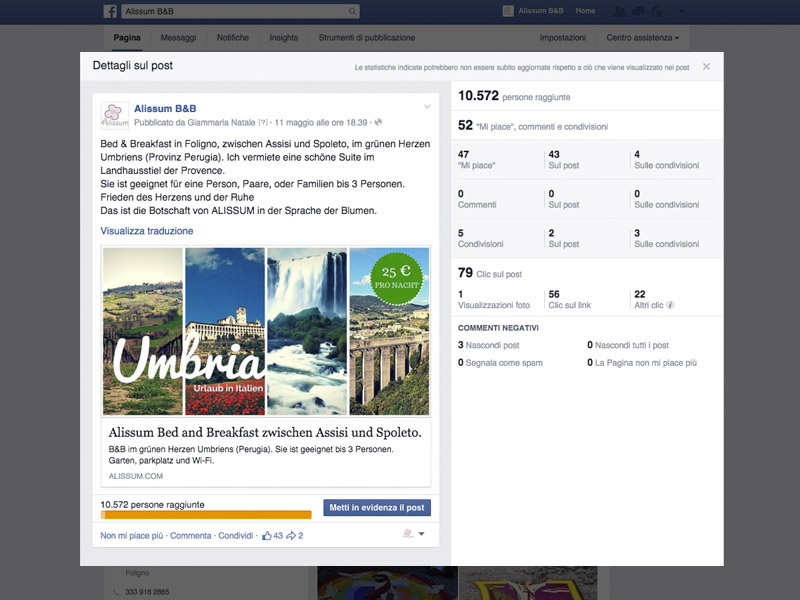The image size is (800, 600).
Task: Click 10.572 persone raggiunte text under post
Action: click(153, 505)
